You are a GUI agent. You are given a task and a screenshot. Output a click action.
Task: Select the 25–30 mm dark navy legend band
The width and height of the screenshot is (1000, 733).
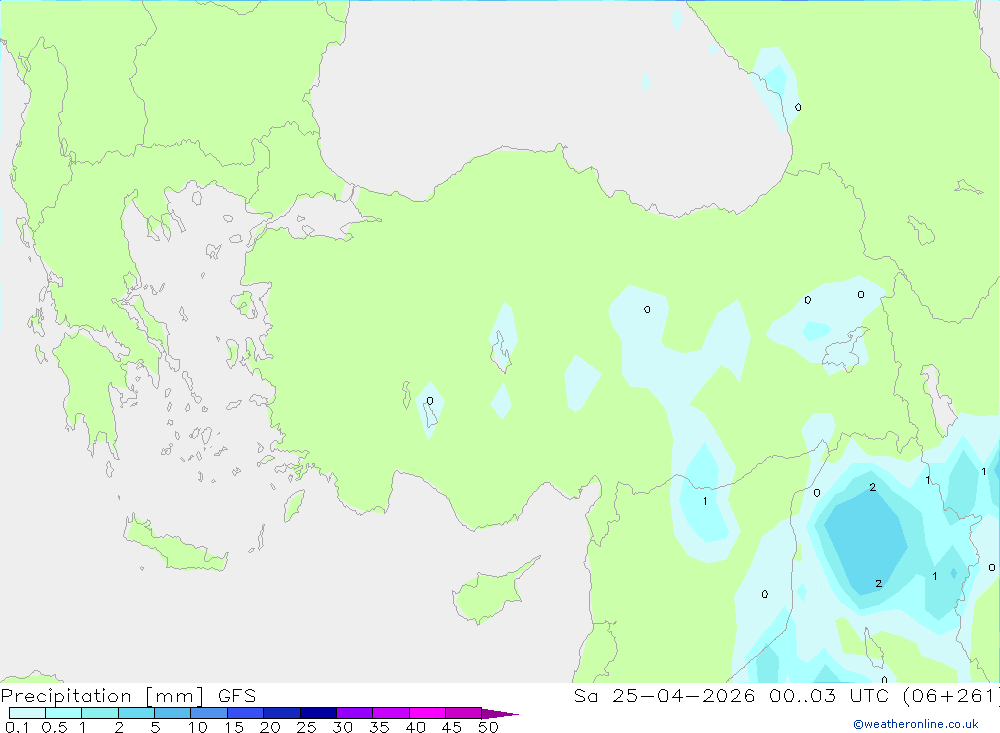318,713
